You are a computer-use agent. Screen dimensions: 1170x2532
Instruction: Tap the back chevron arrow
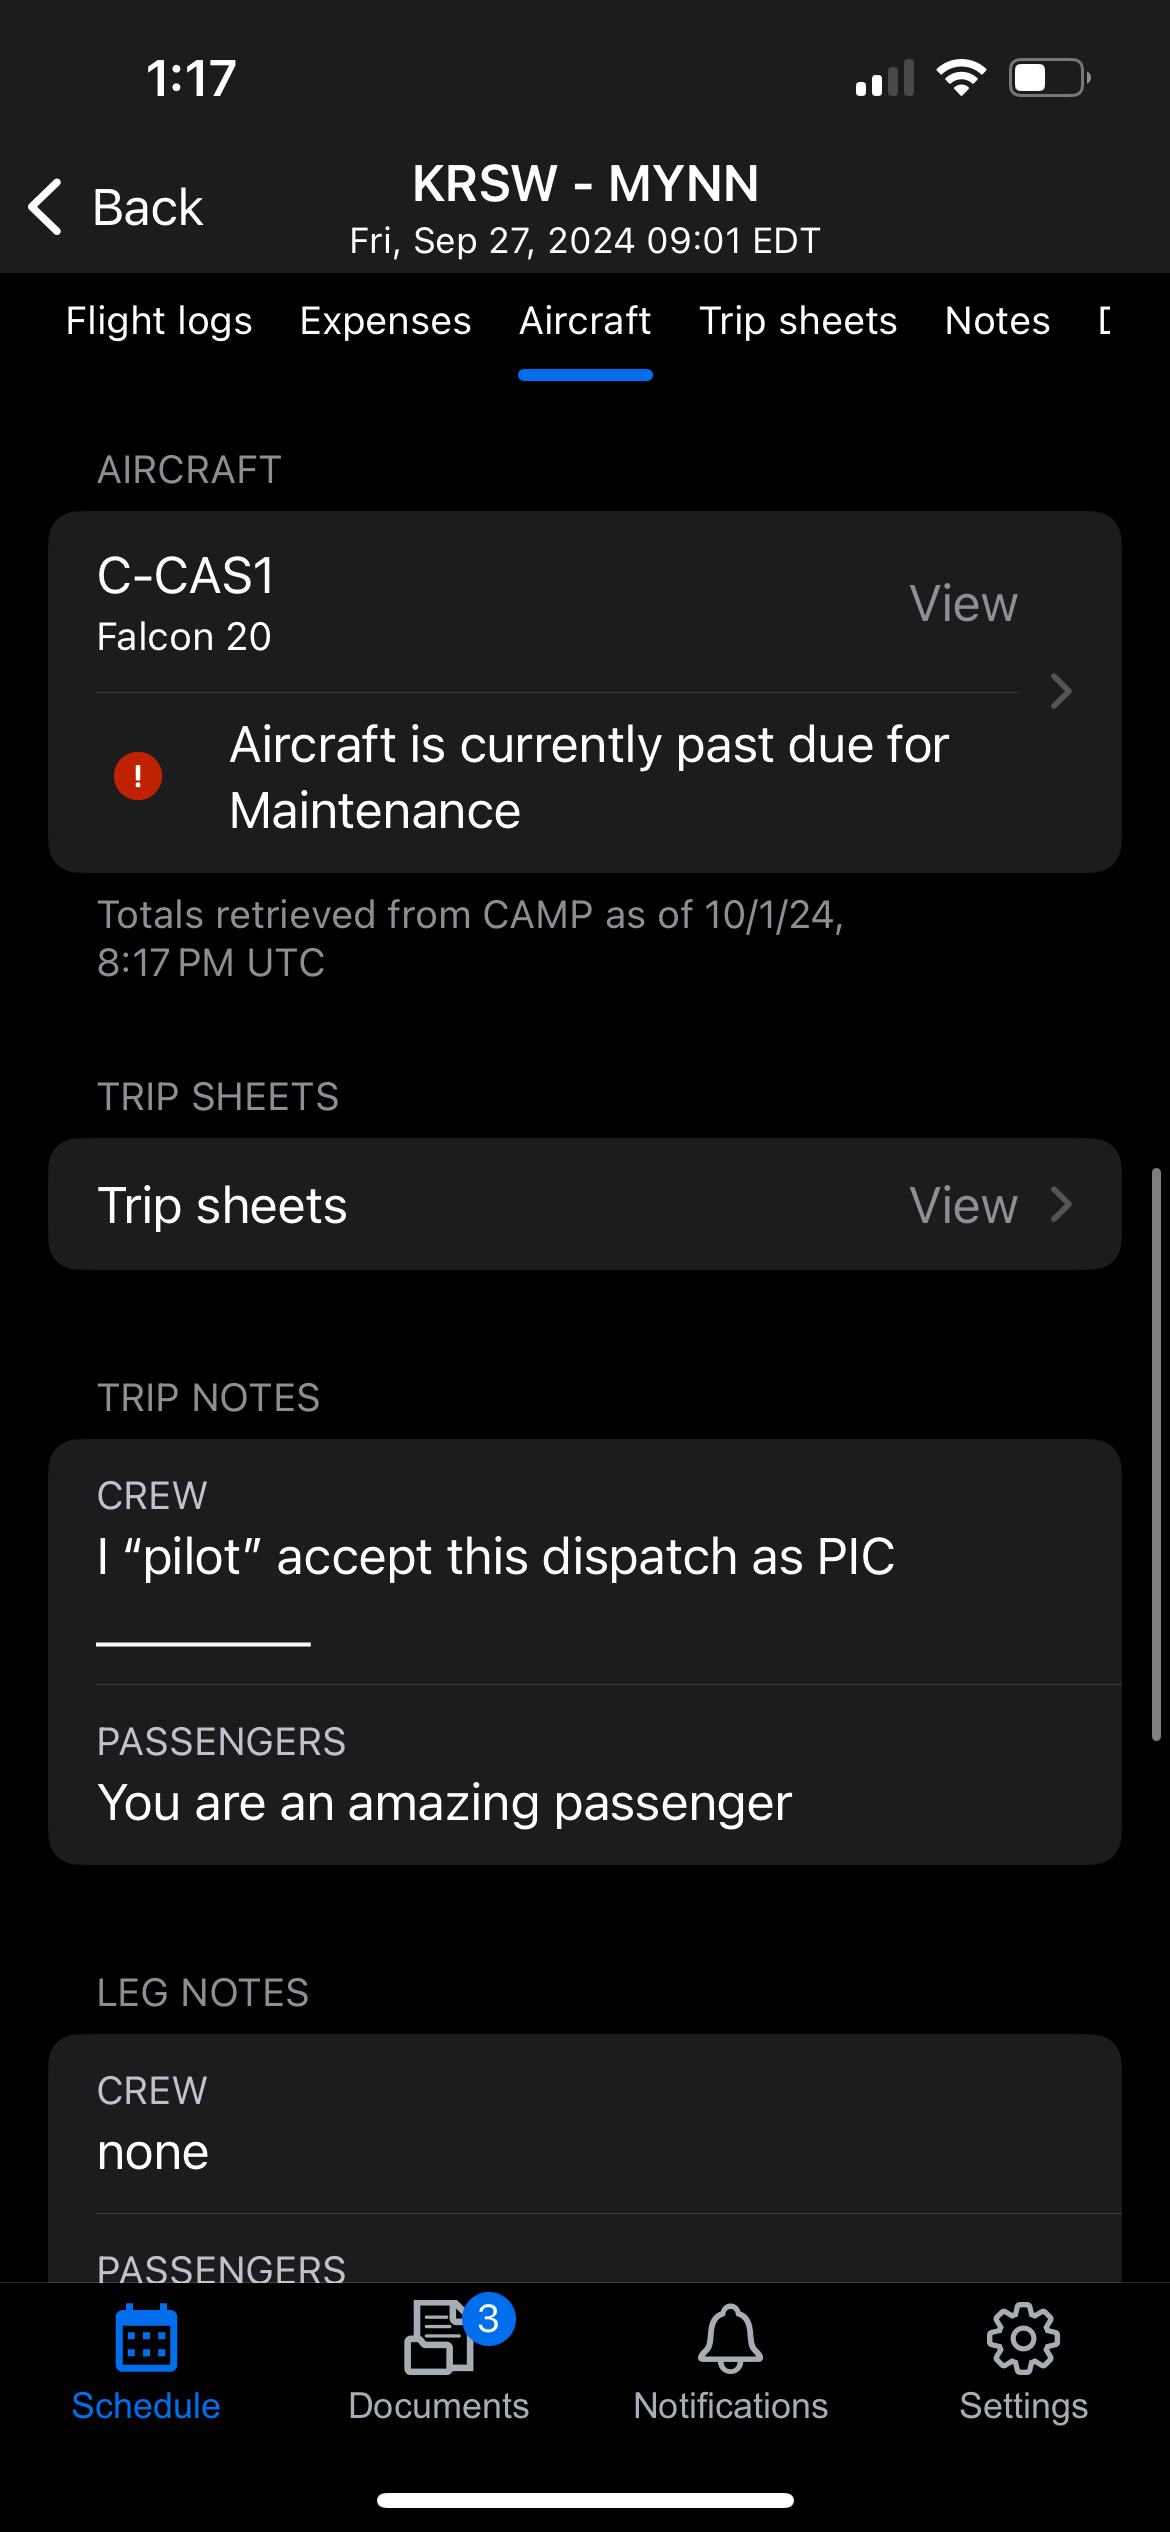tap(46, 207)
